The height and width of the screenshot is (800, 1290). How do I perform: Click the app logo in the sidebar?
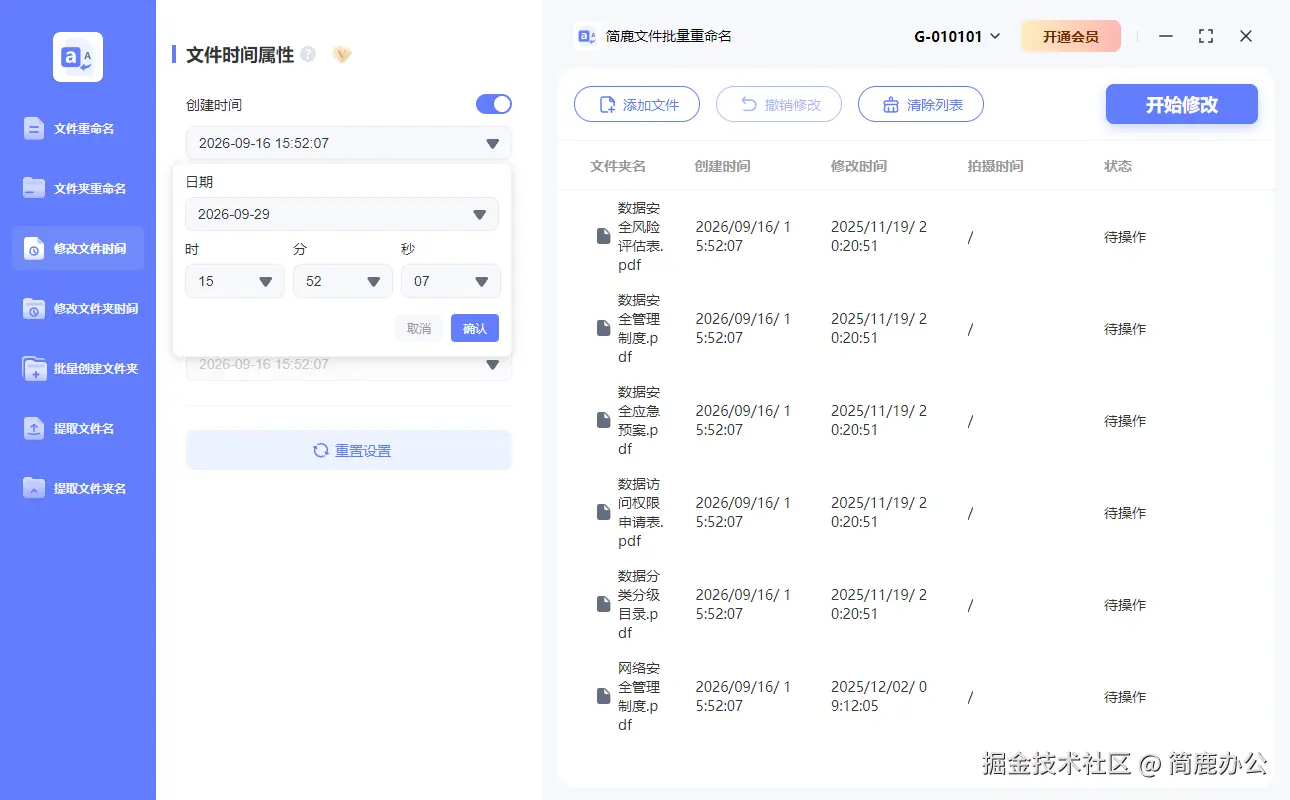(x=78, y=57)
